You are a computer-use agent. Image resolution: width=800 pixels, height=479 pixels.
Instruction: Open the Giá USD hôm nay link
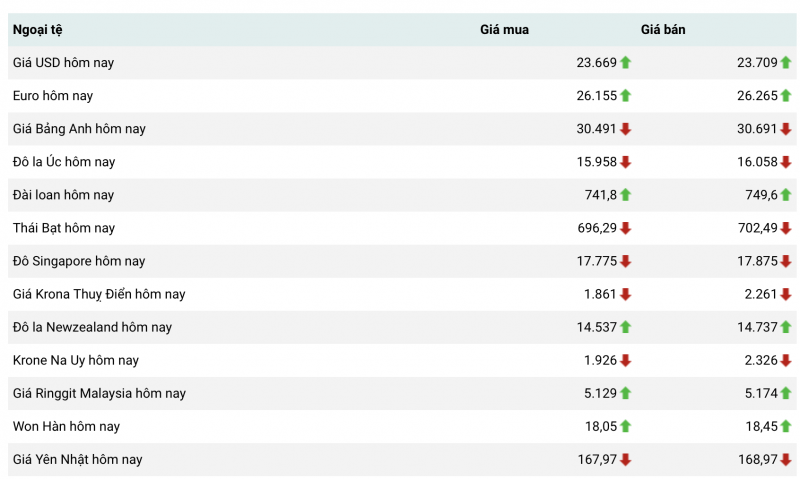point(63,63)
